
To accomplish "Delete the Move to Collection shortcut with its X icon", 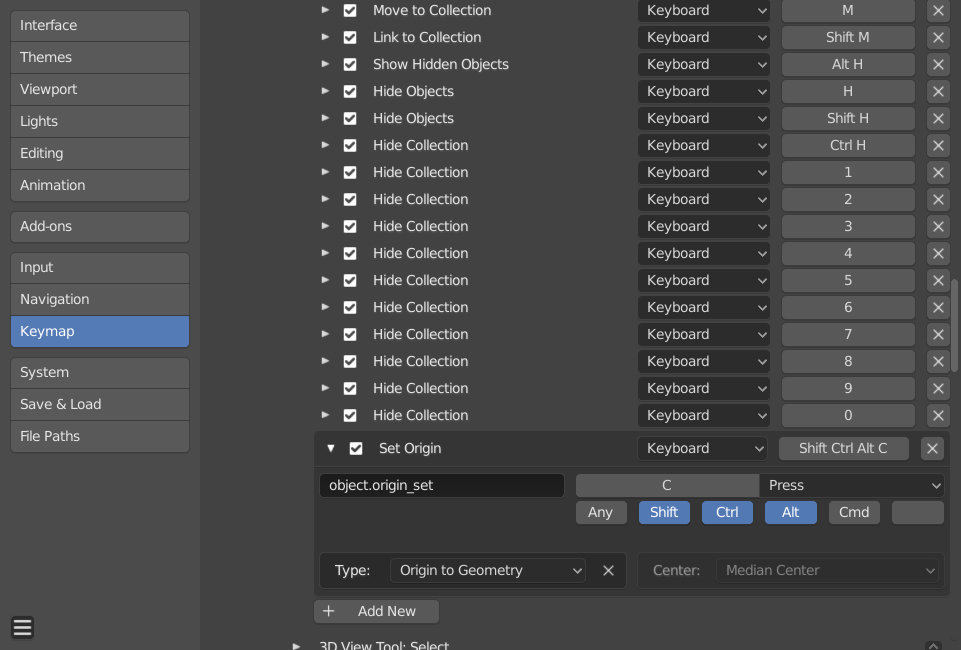I will pos(936,10).
